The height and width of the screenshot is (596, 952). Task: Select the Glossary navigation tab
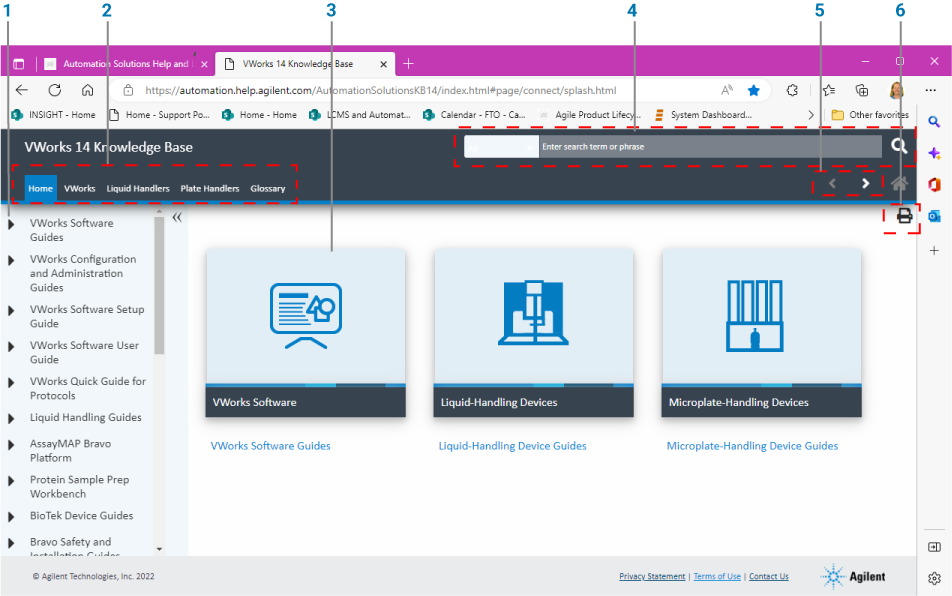(268, 188)
